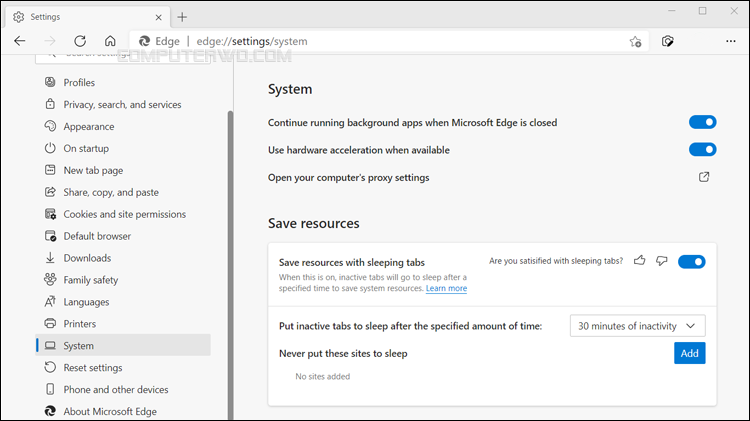This screenshot has height=421, width=750.
Task: Click the padlock icon for Privacy settings
Action: (x=50, y=104)
